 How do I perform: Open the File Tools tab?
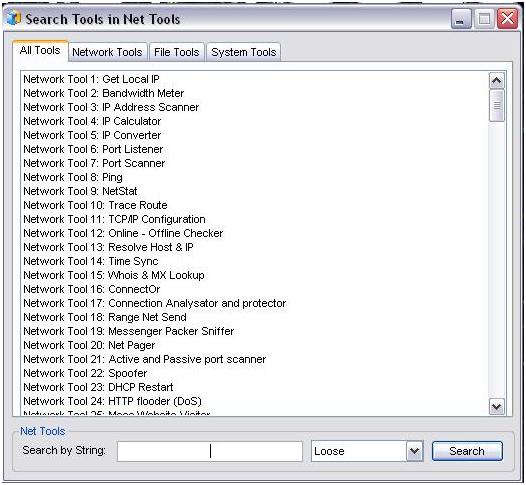point(177,52)
